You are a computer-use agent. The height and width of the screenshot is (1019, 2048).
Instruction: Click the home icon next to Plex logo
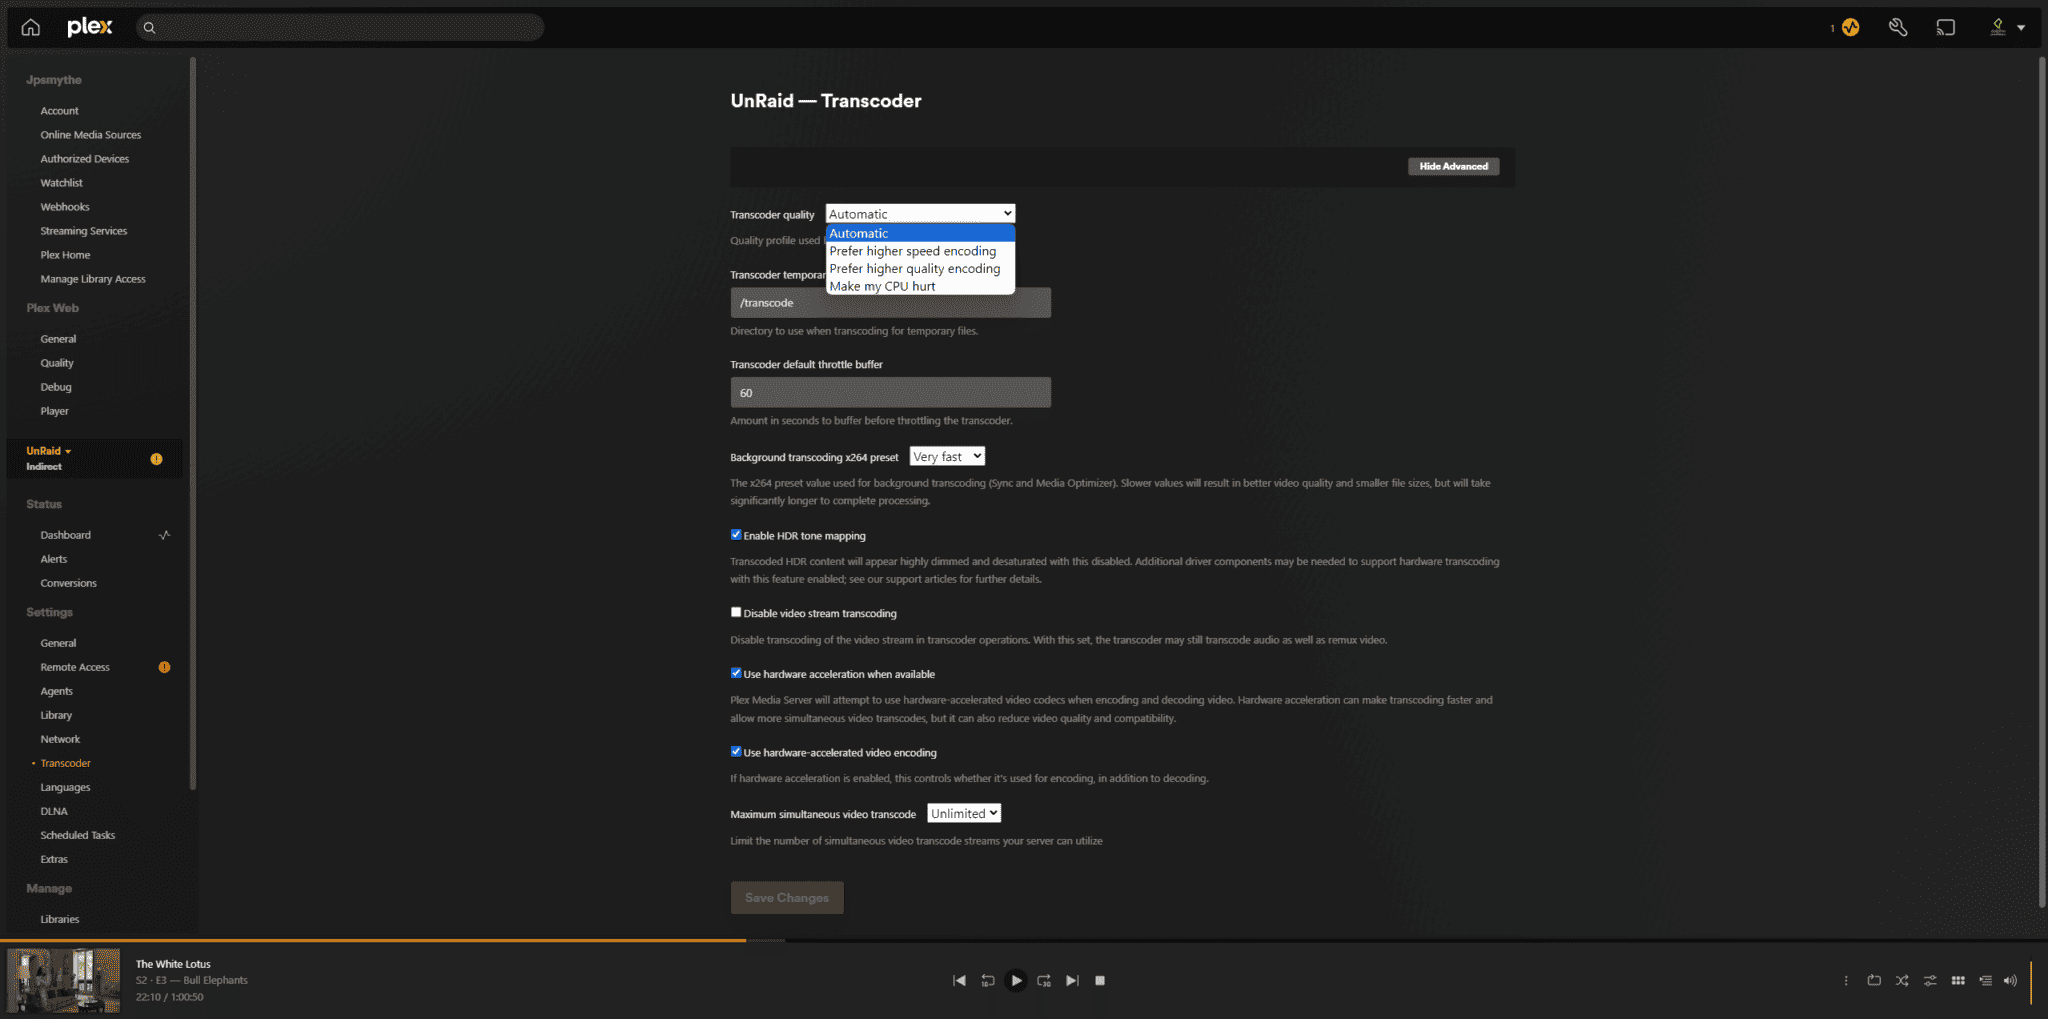30,27
